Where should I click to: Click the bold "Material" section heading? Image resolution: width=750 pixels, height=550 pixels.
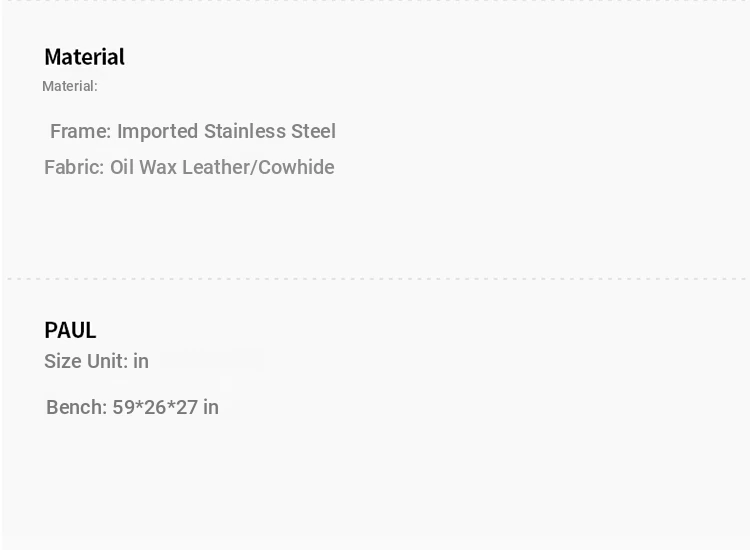(84, 57)
